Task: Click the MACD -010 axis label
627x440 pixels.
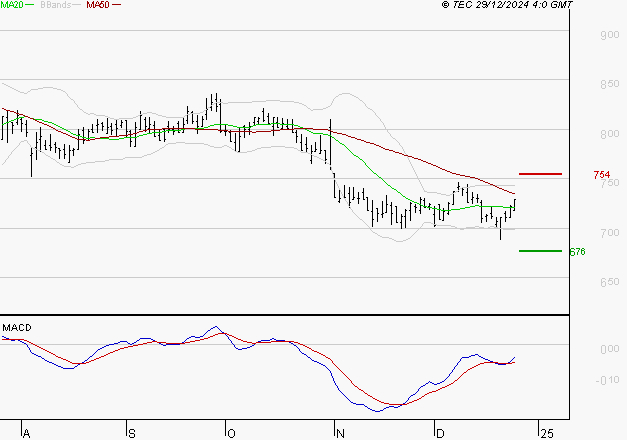Action: pyautogui.click(x=607, y=380)
